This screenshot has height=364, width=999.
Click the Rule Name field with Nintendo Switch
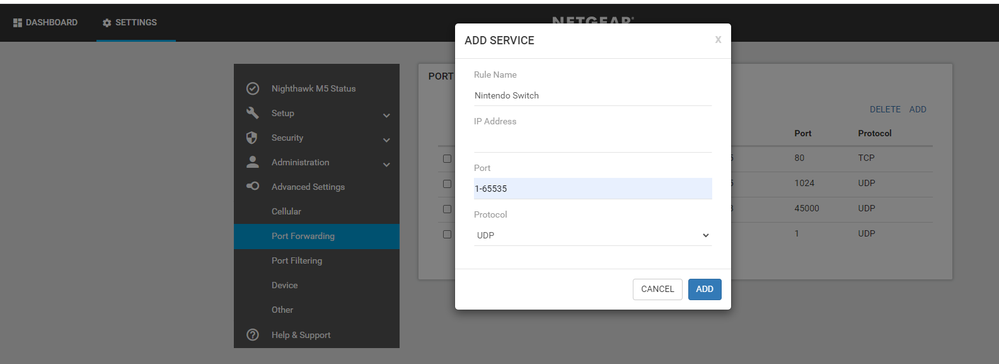tap(593, 96)
